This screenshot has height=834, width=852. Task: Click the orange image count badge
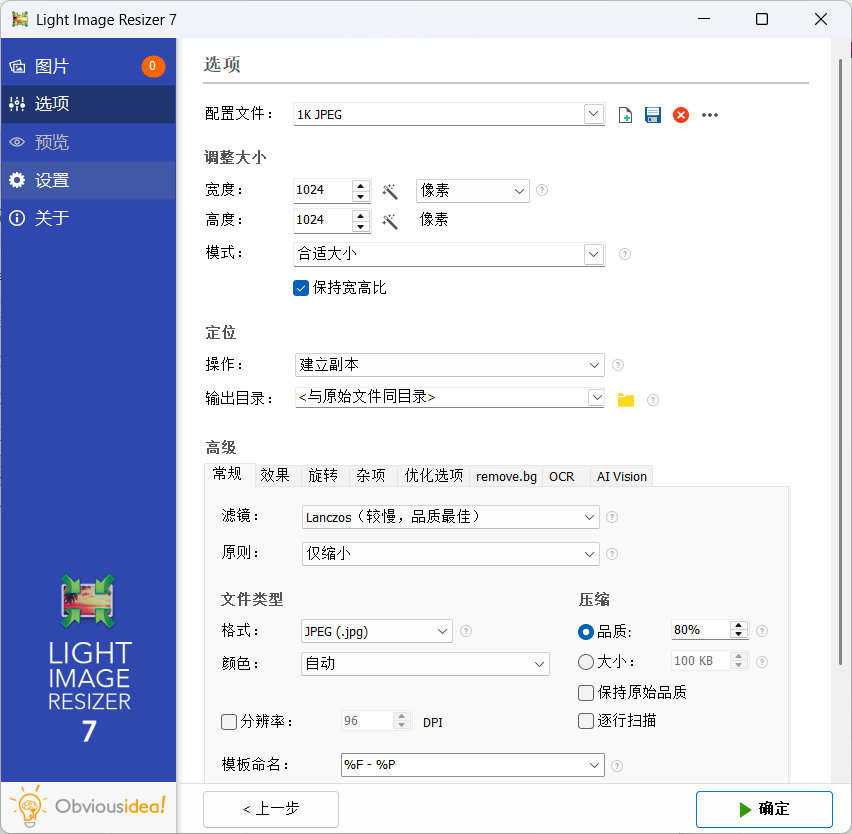153,66
